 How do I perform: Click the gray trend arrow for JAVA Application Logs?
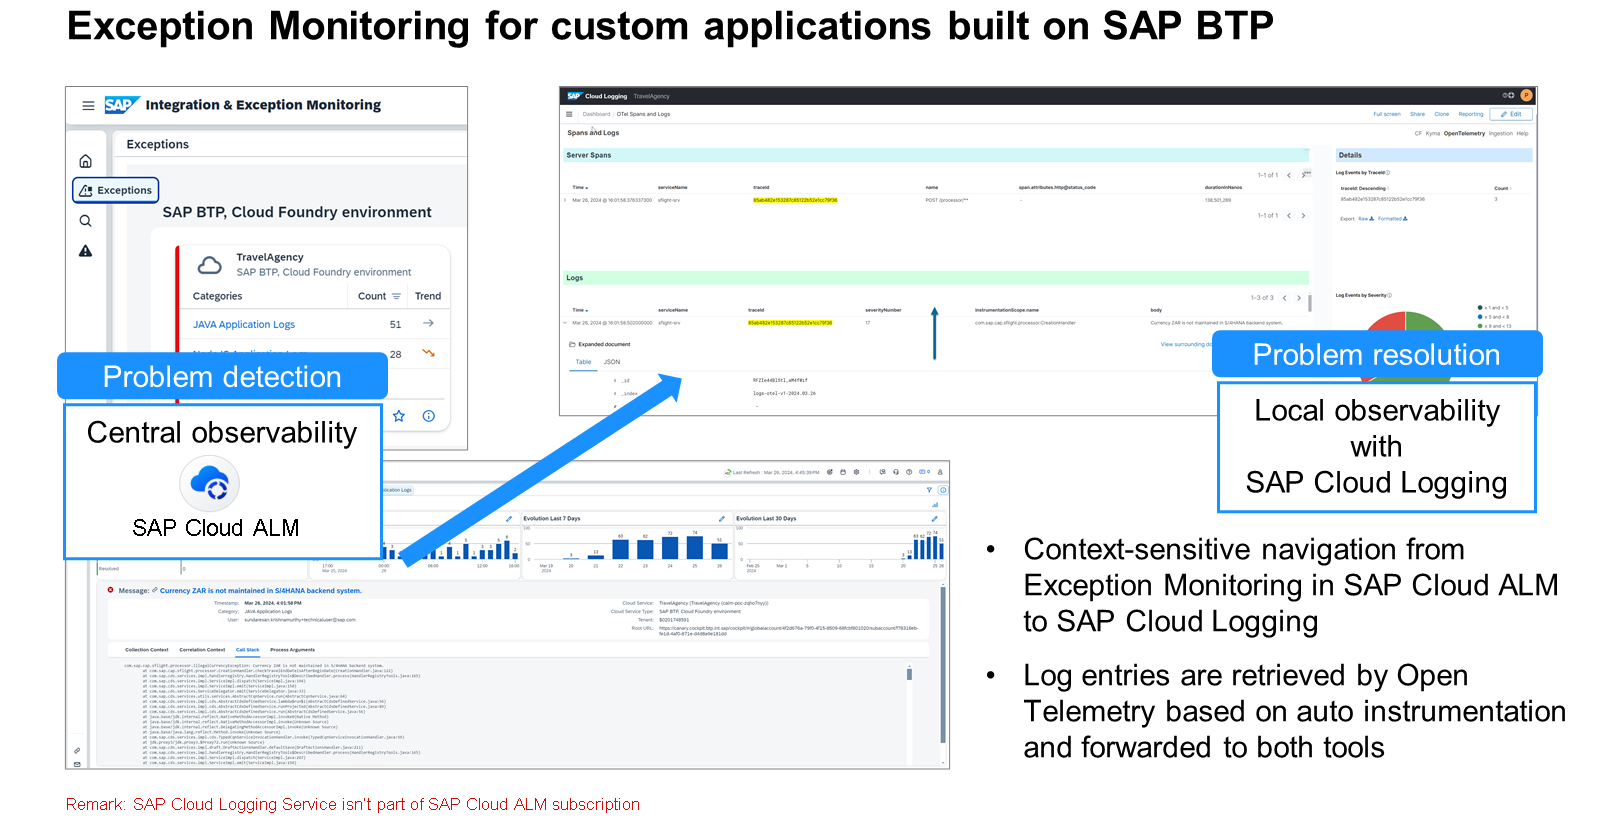[428, 323]
